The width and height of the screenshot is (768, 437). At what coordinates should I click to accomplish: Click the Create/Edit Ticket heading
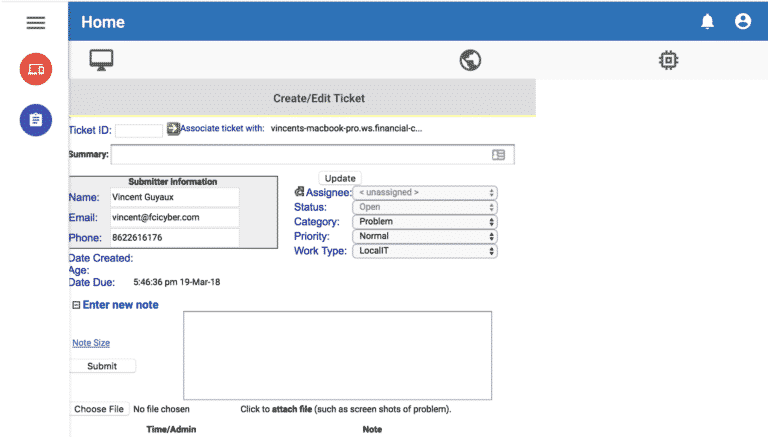click(319, 98)
